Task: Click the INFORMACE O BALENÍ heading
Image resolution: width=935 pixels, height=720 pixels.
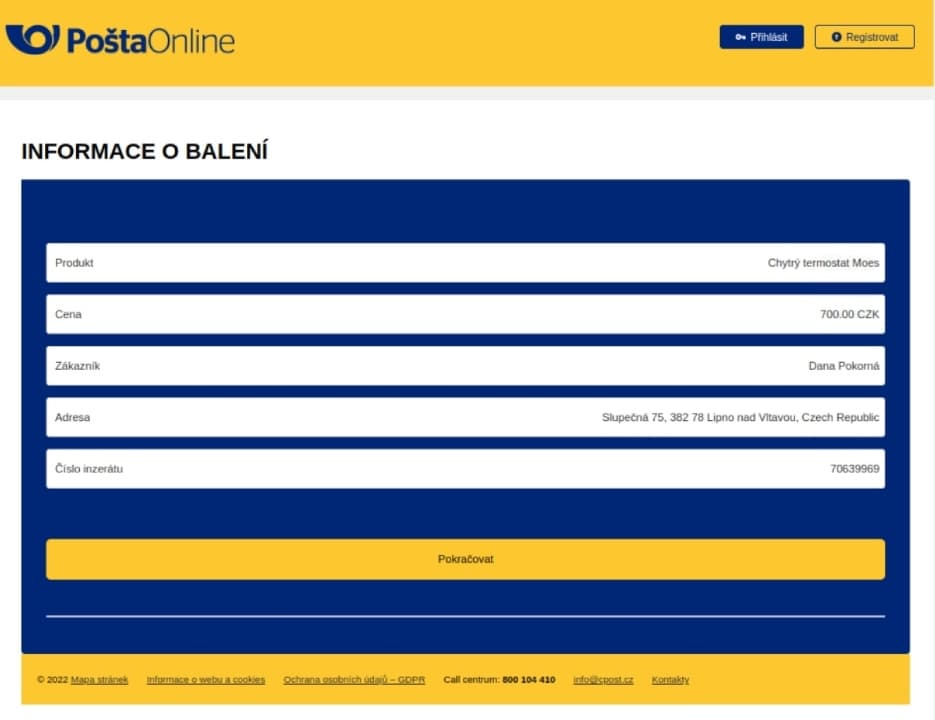Action: click(x=144, y=152)
